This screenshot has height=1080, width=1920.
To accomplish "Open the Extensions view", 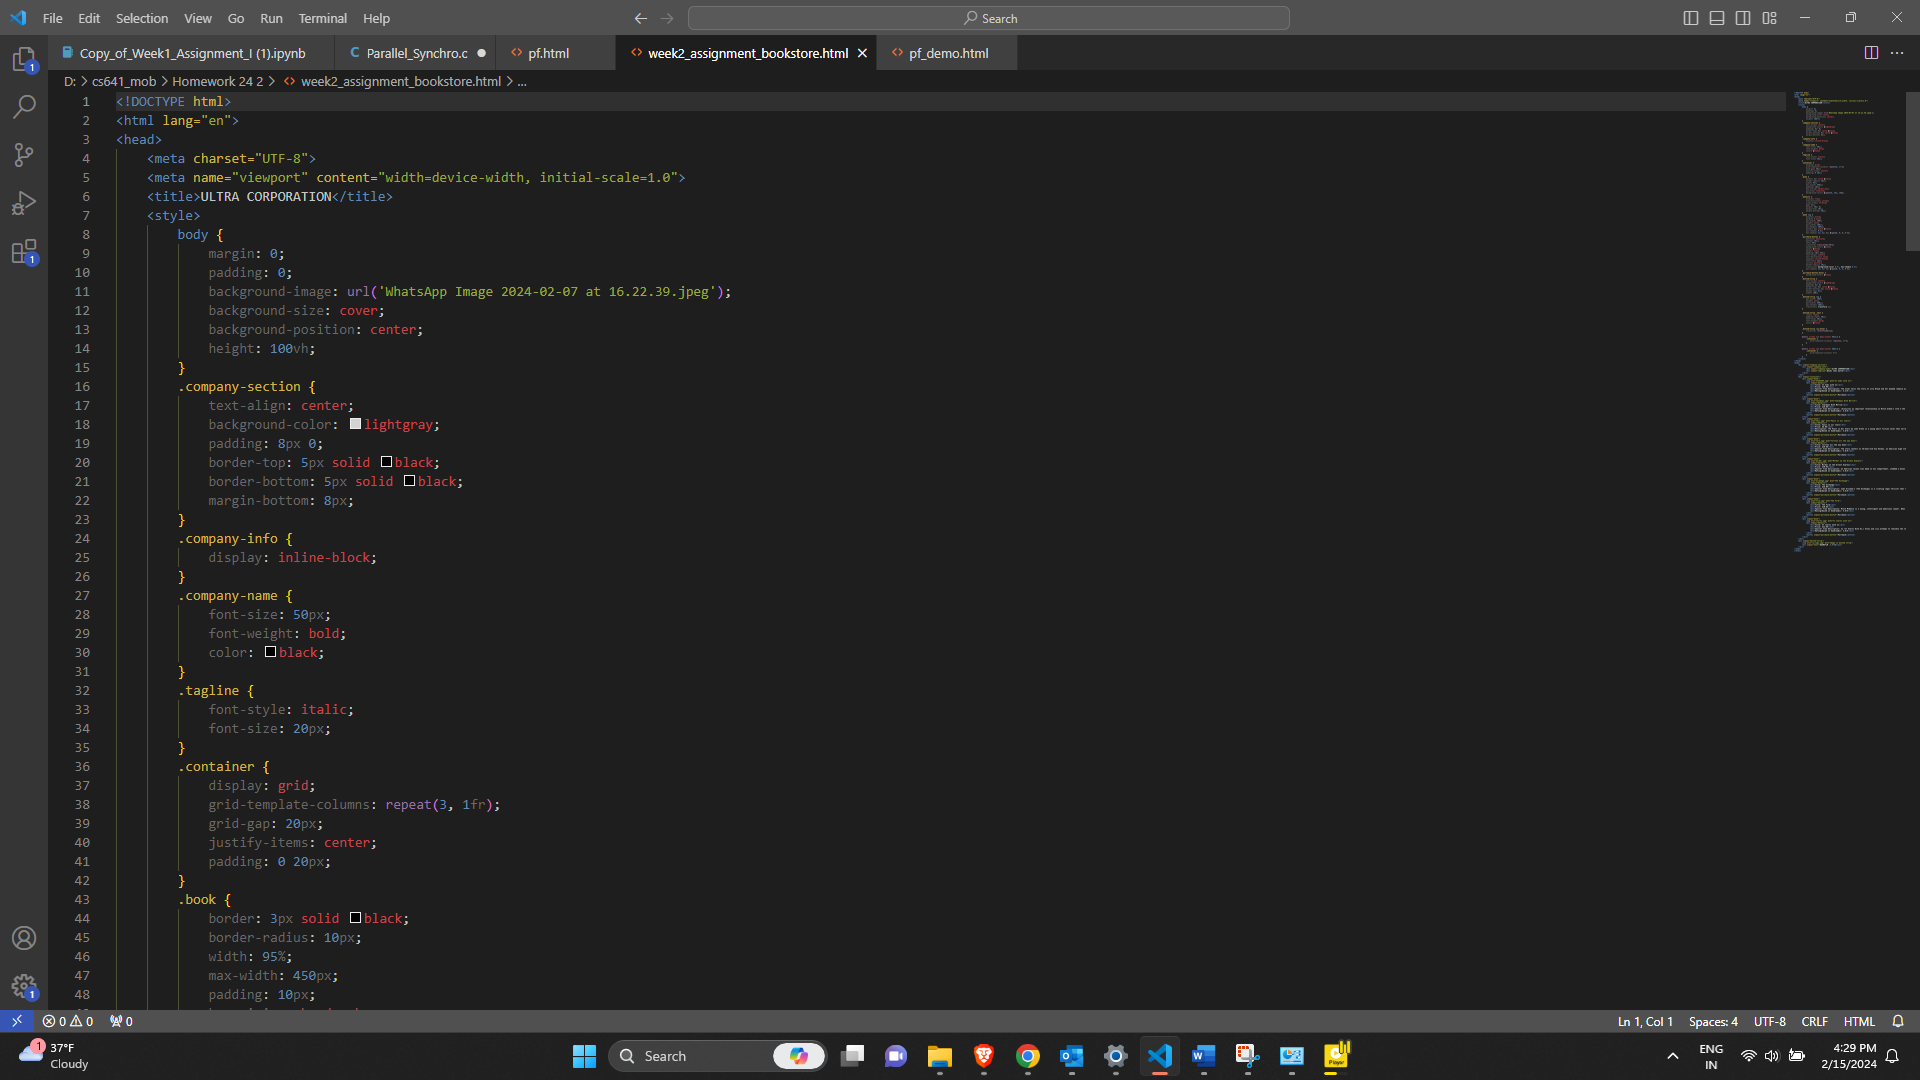I will 24,251.
